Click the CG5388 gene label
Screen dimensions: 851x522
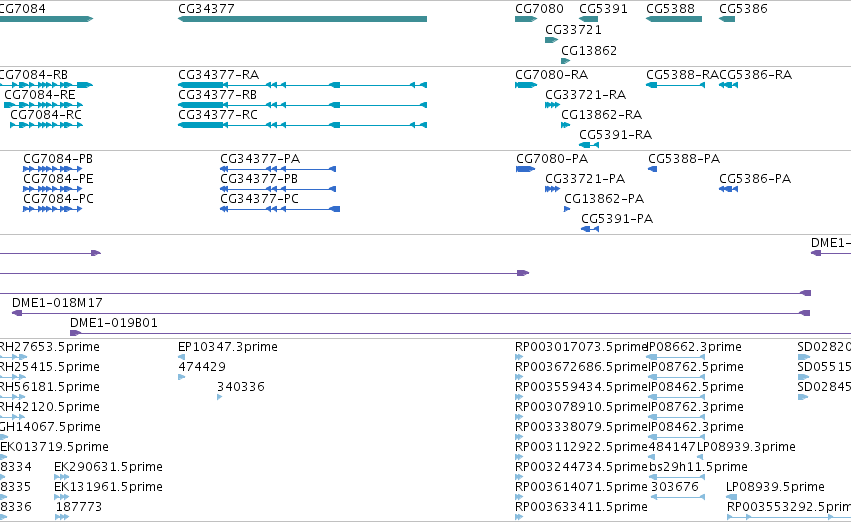(x=670, y=9)
